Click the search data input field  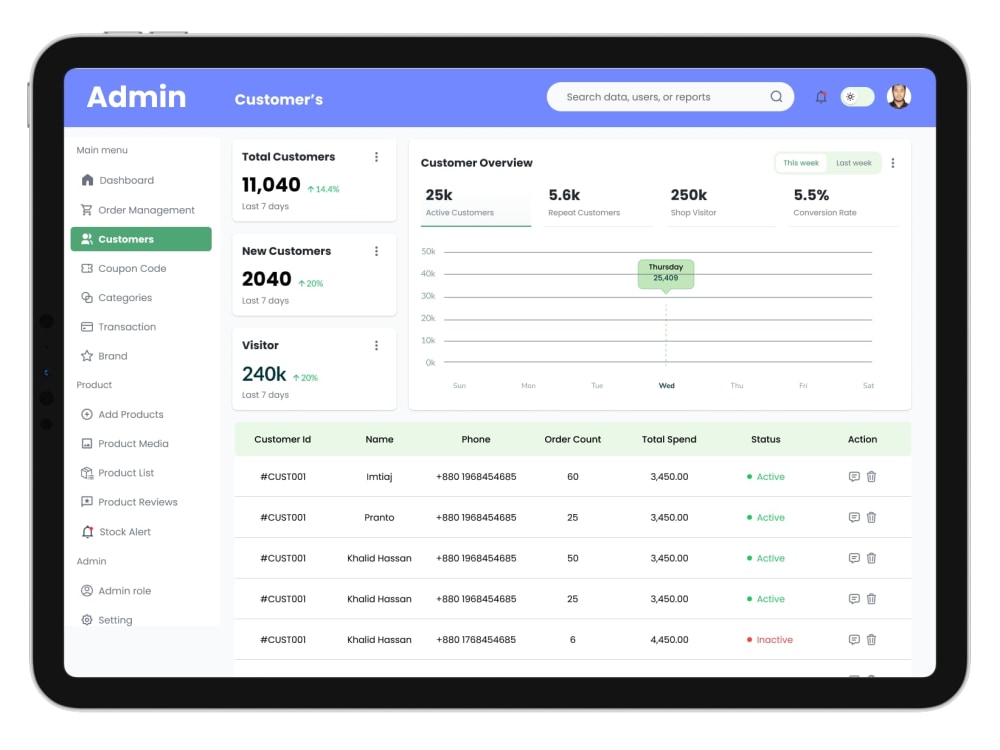point(670,97)
